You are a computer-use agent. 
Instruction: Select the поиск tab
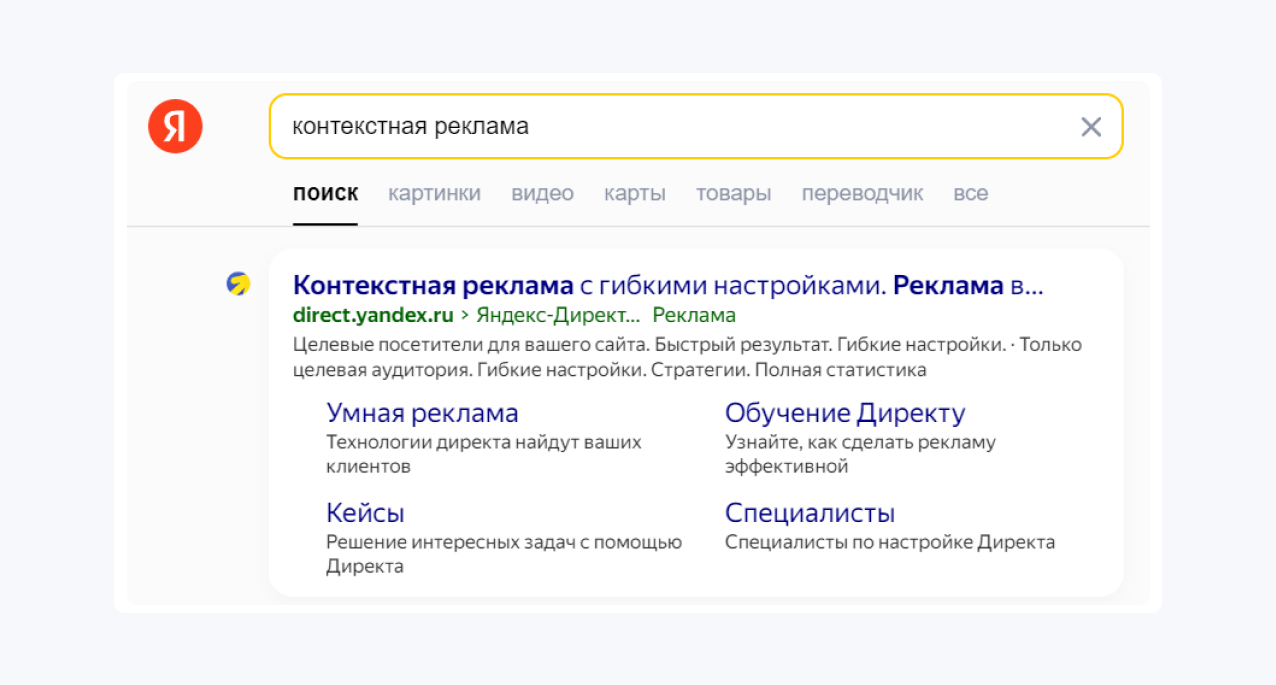tap(326, 193)
